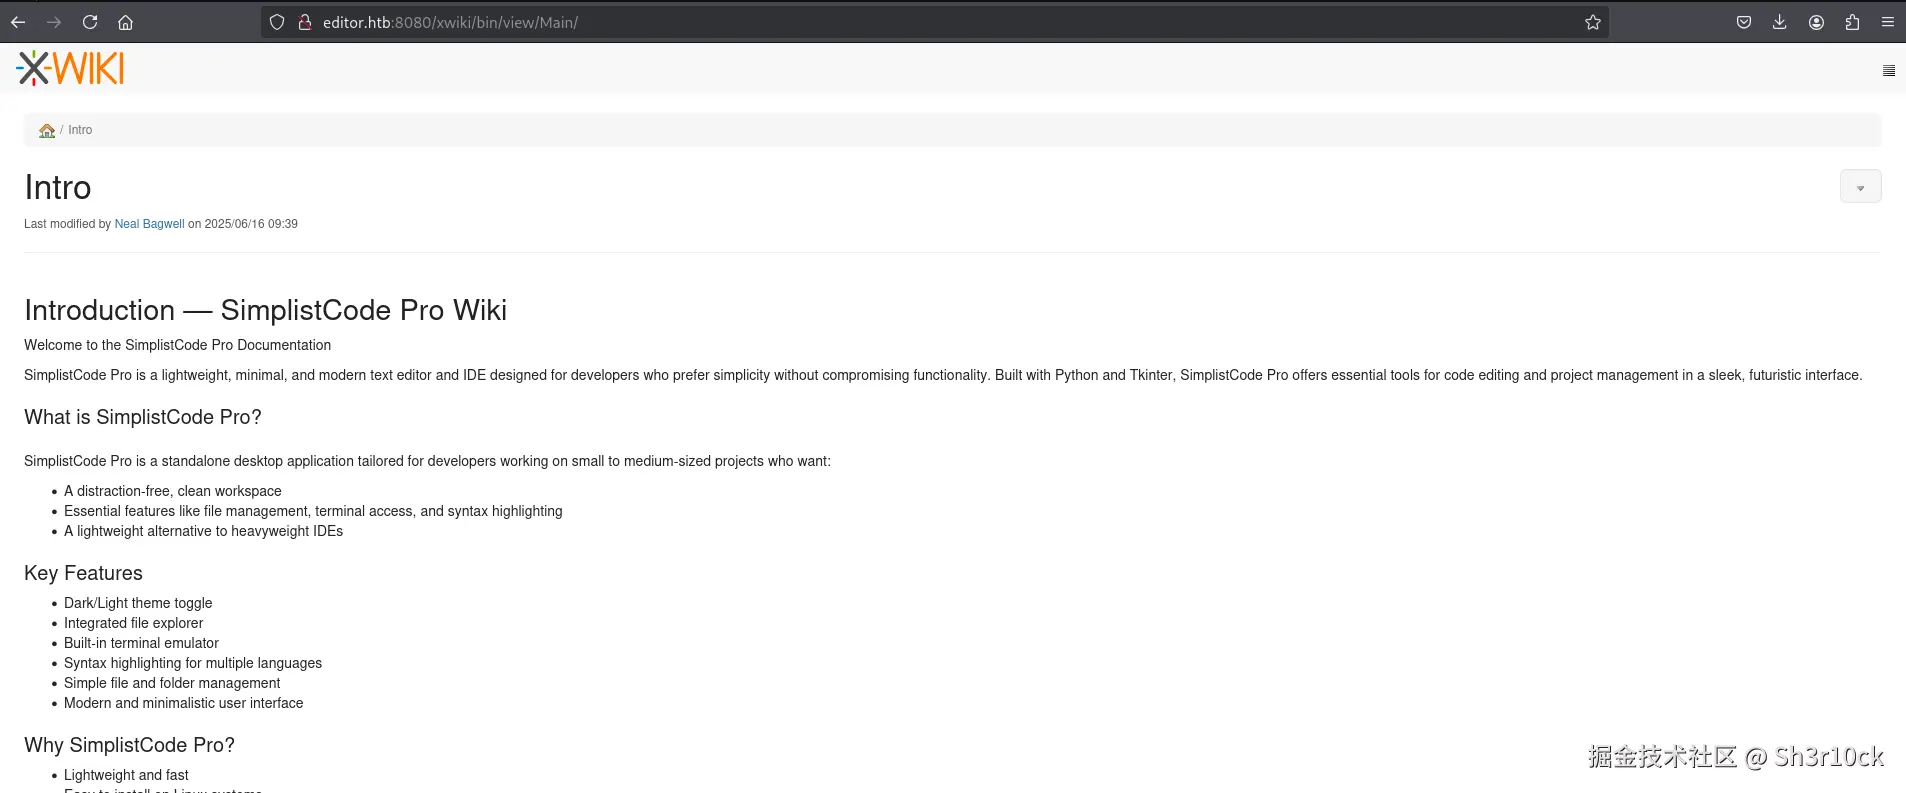Click the 'Built-in terminal emulator' bullet

click(141, 643)
